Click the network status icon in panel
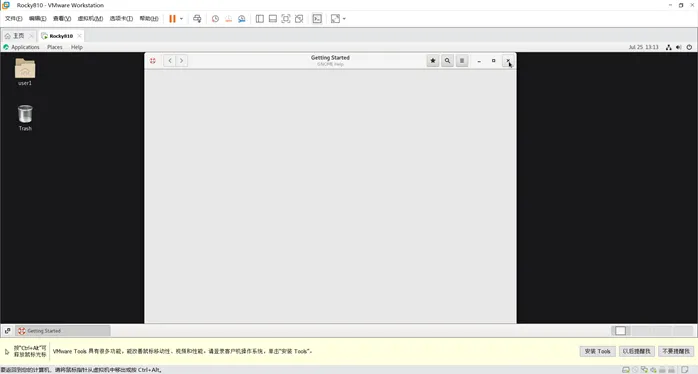The image size is (698, 374). coord(669,47)
